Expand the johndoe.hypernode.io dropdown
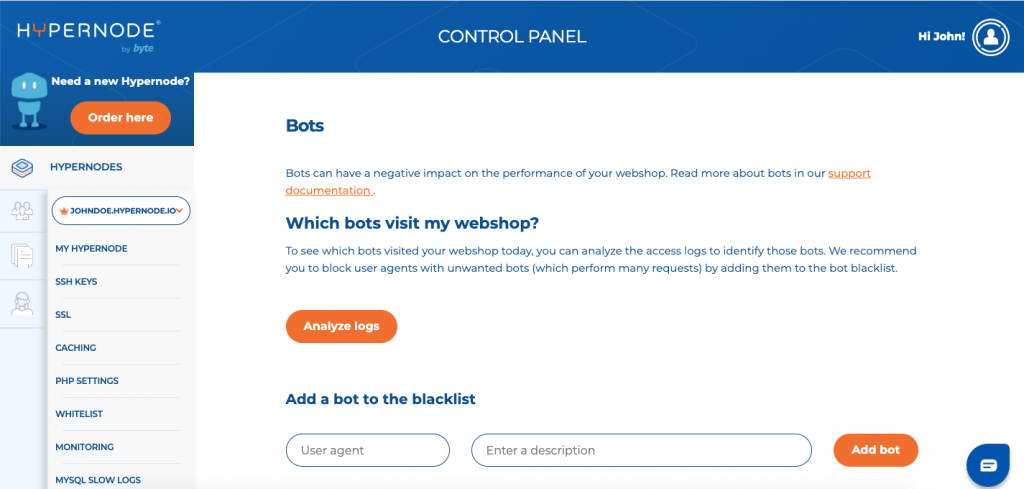Screen dimensions: 1024x489 point(120,211)
